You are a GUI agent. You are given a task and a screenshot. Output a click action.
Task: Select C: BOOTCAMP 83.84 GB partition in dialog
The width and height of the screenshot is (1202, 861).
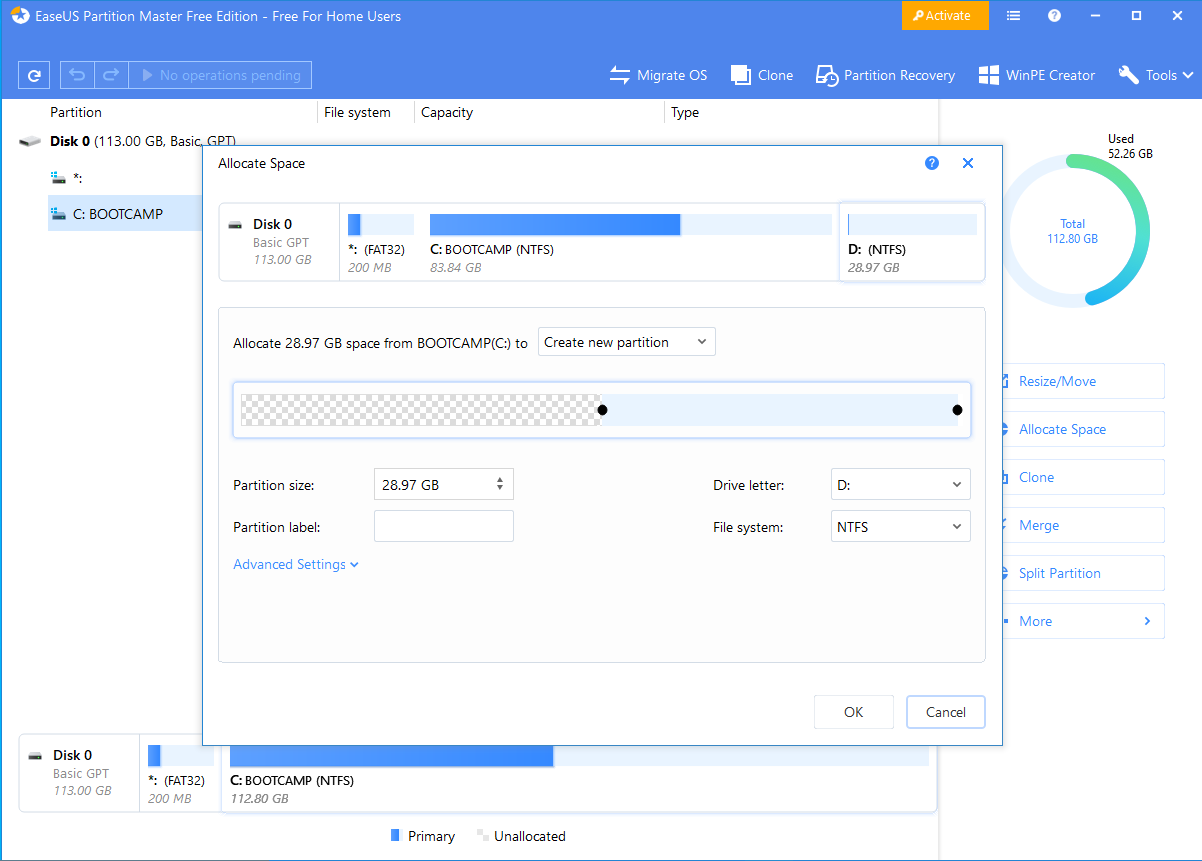click(630, 242)
